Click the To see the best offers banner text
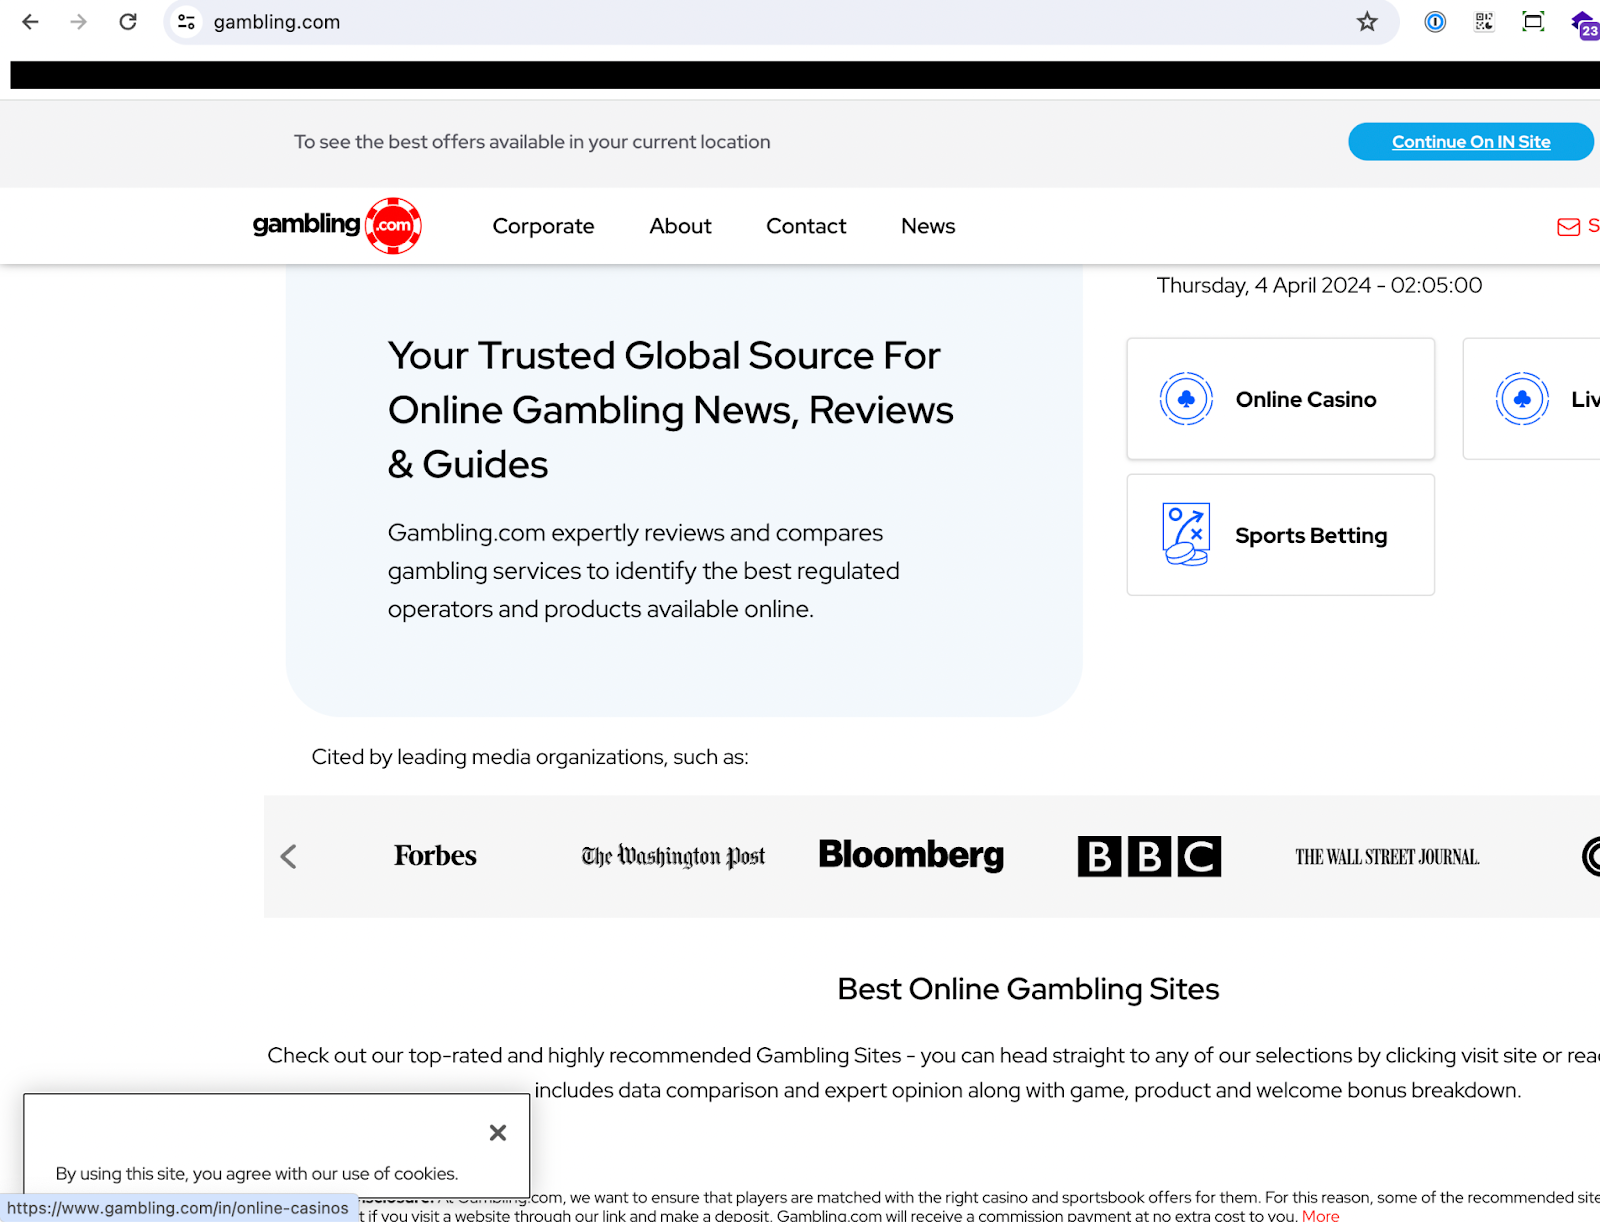The height and width of the screenshot is (1222, 1600). pyautogui.click(x=532, y=142)
